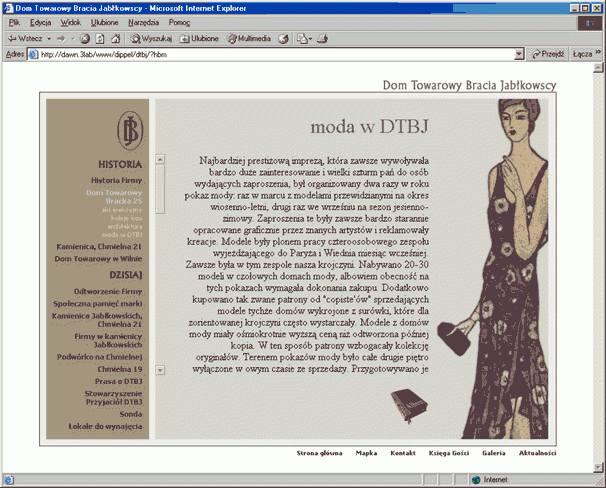This screenshot has height=488, width=606.
Task: Click the DTBJ monogram logo
Action: (x=128, y=130)
